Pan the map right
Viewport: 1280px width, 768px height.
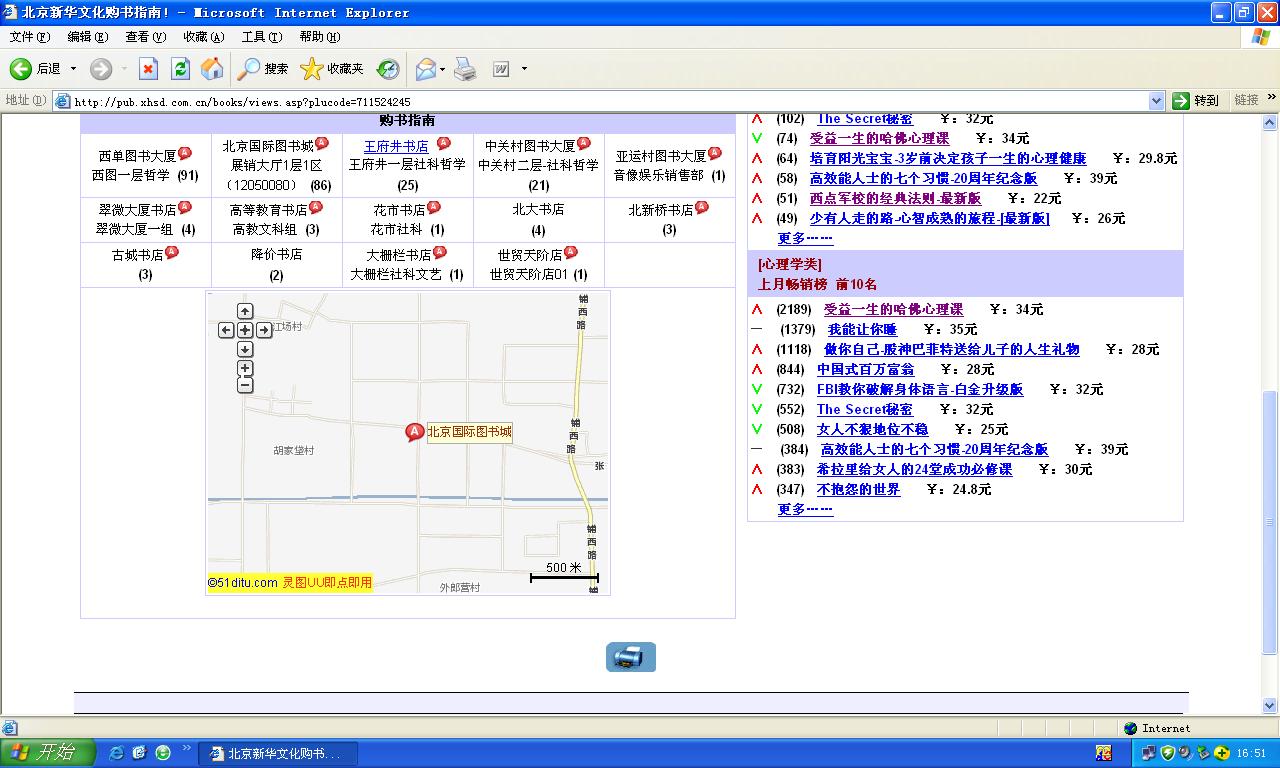pos(264,330)
